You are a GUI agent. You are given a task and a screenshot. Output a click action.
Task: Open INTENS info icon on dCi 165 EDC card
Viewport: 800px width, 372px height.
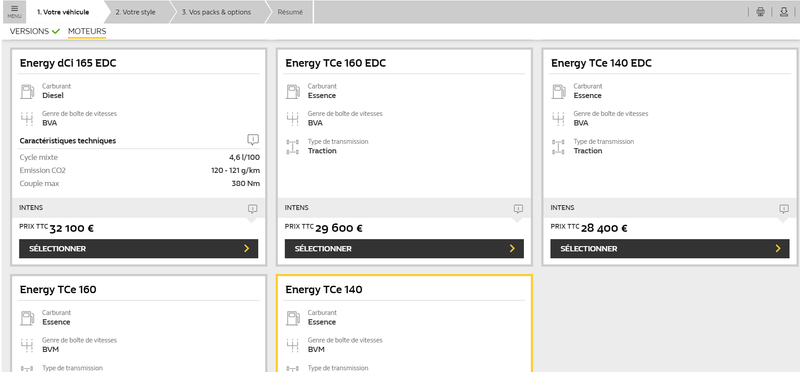253,208
